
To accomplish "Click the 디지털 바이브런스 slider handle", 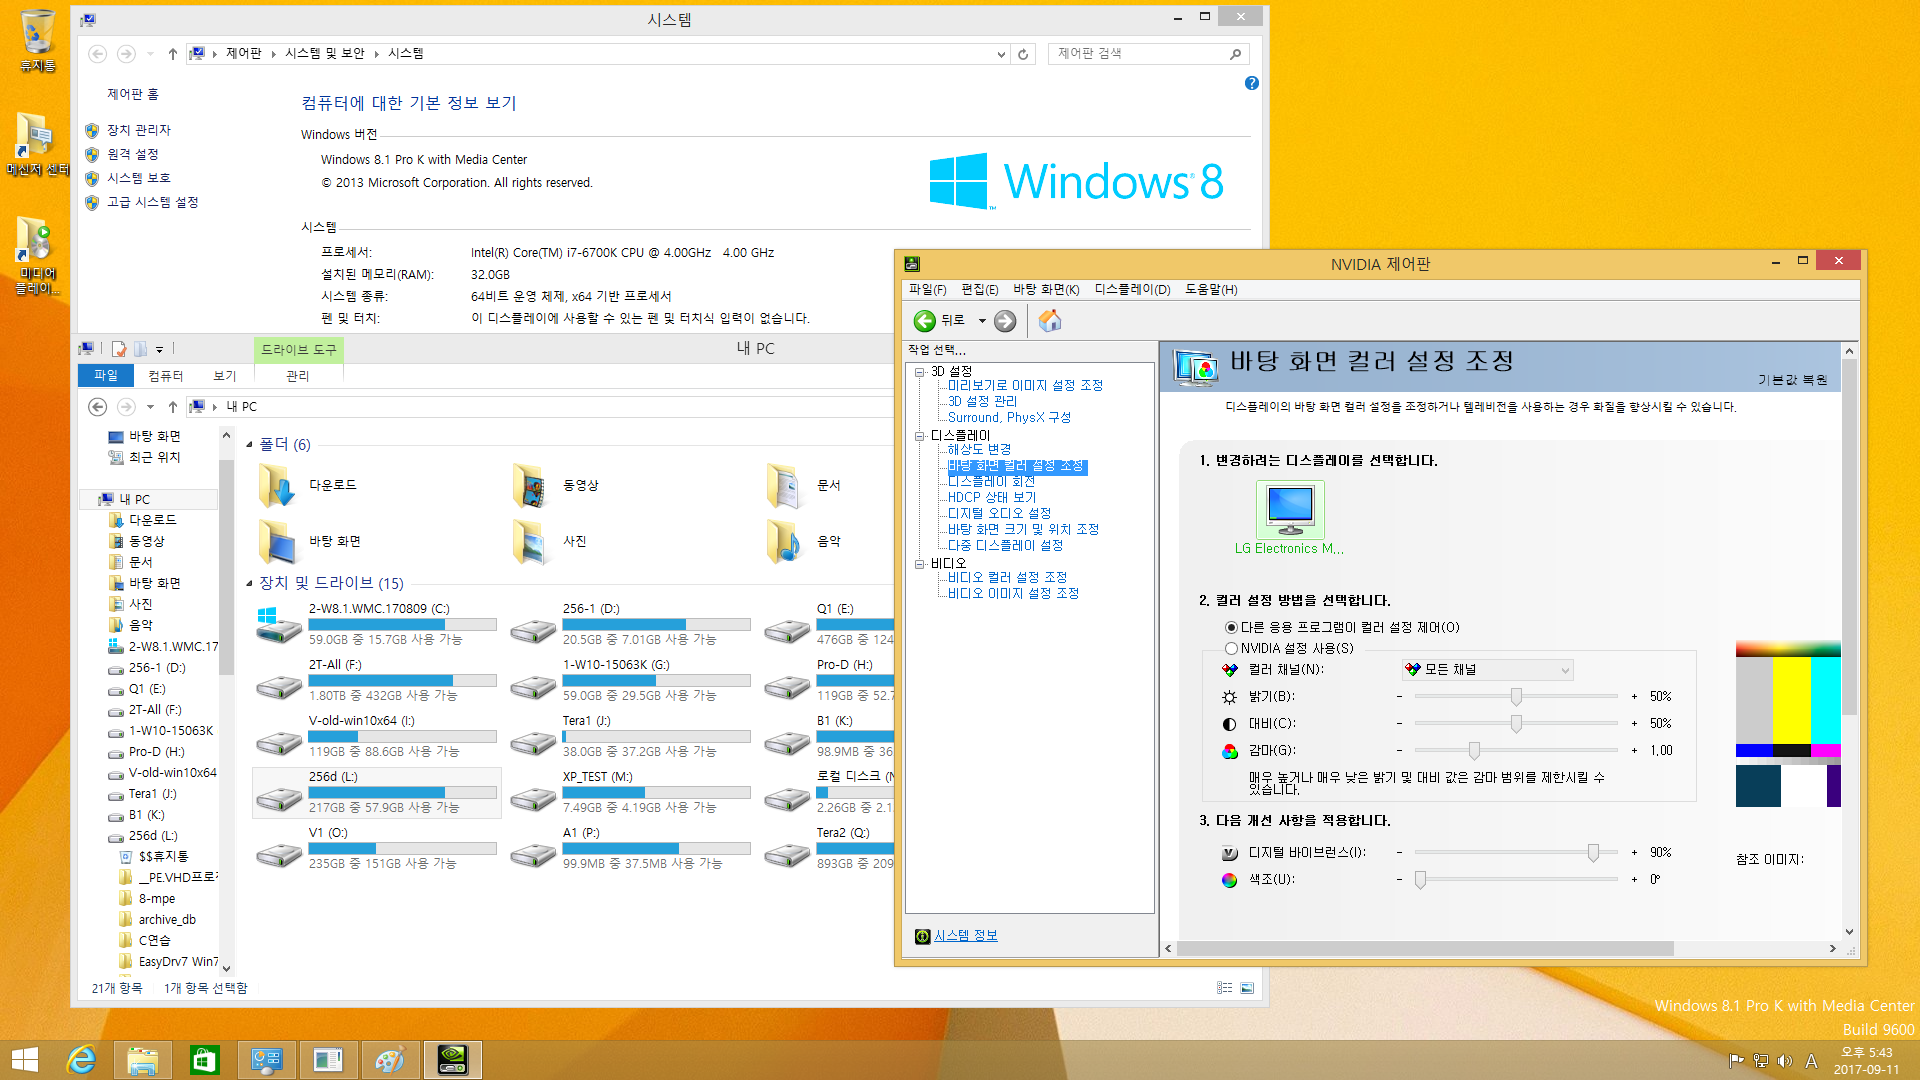I will pos(1593,853).
